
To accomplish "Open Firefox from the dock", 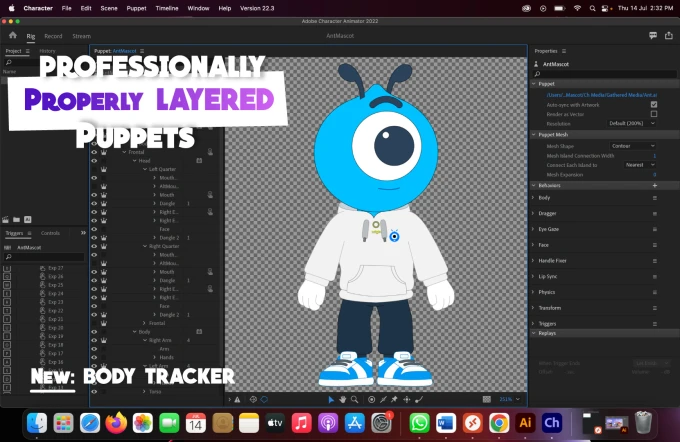I will [x=116, y=423].
